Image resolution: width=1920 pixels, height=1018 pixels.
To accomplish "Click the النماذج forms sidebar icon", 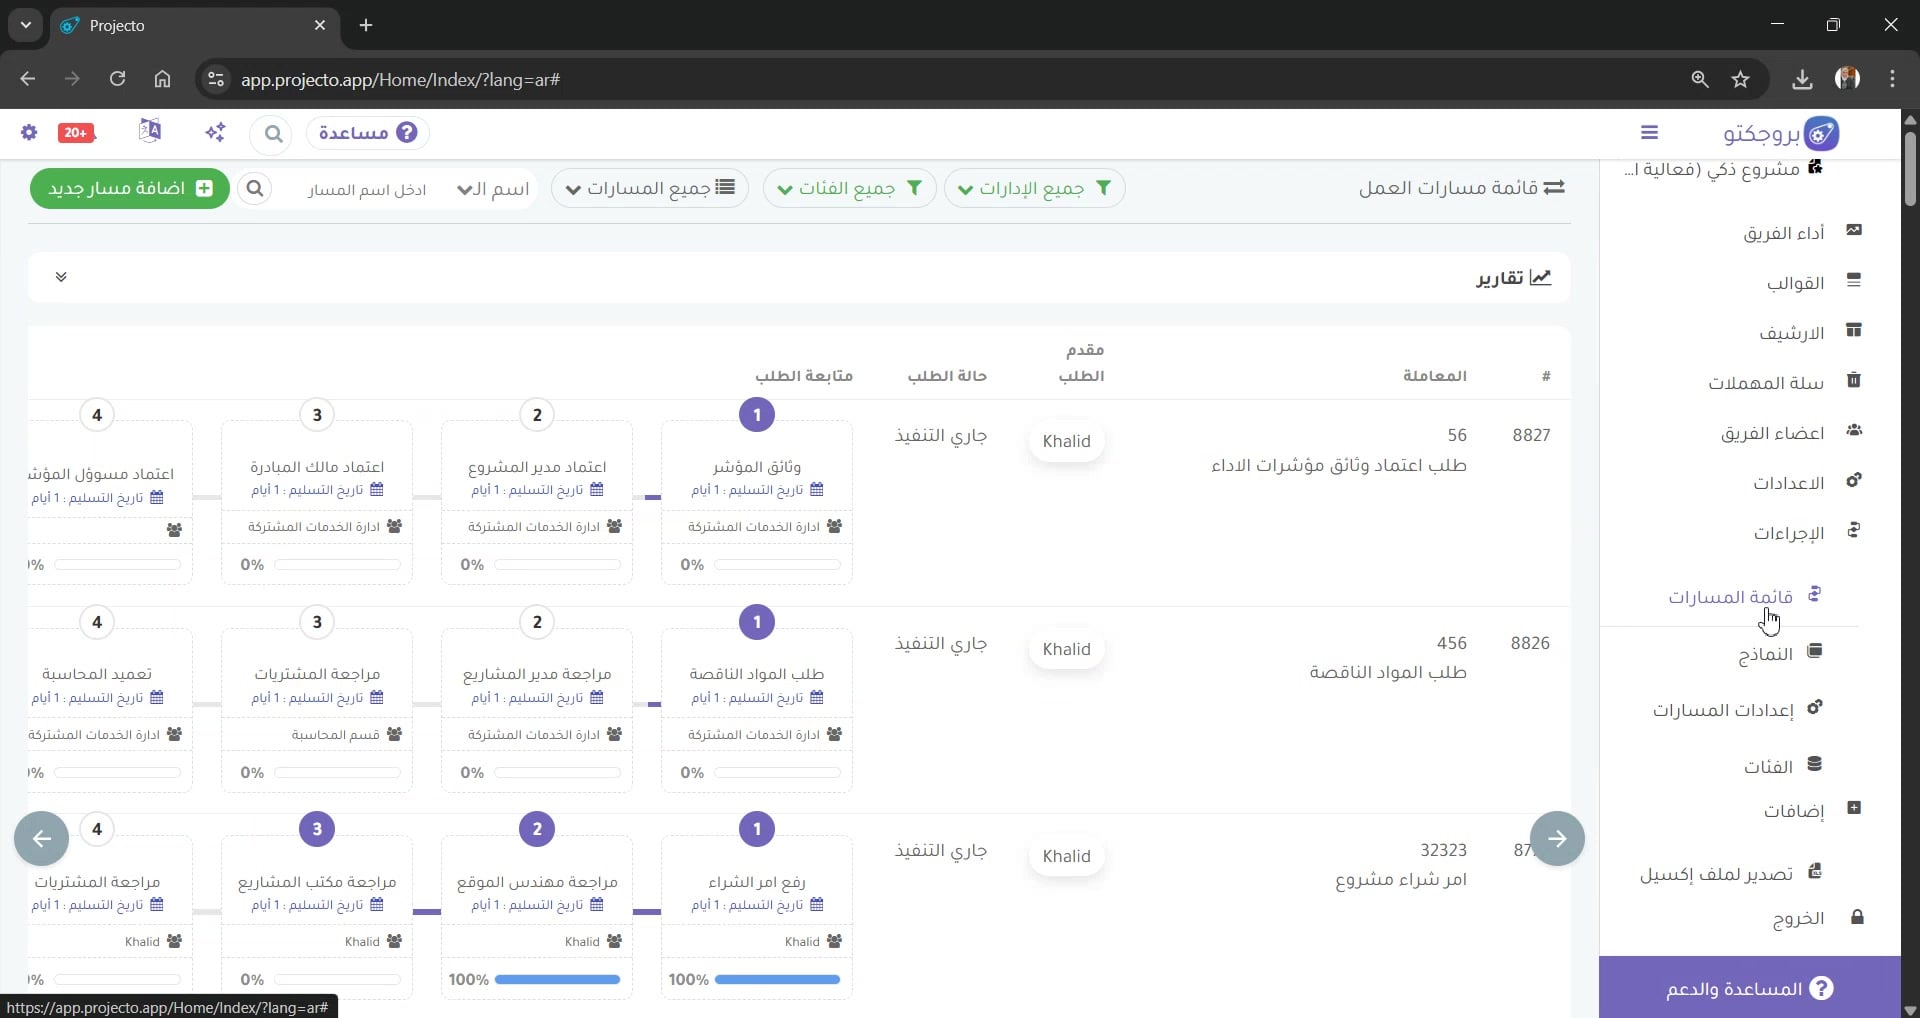I will pyautogui.click(x=1815, y=651).
